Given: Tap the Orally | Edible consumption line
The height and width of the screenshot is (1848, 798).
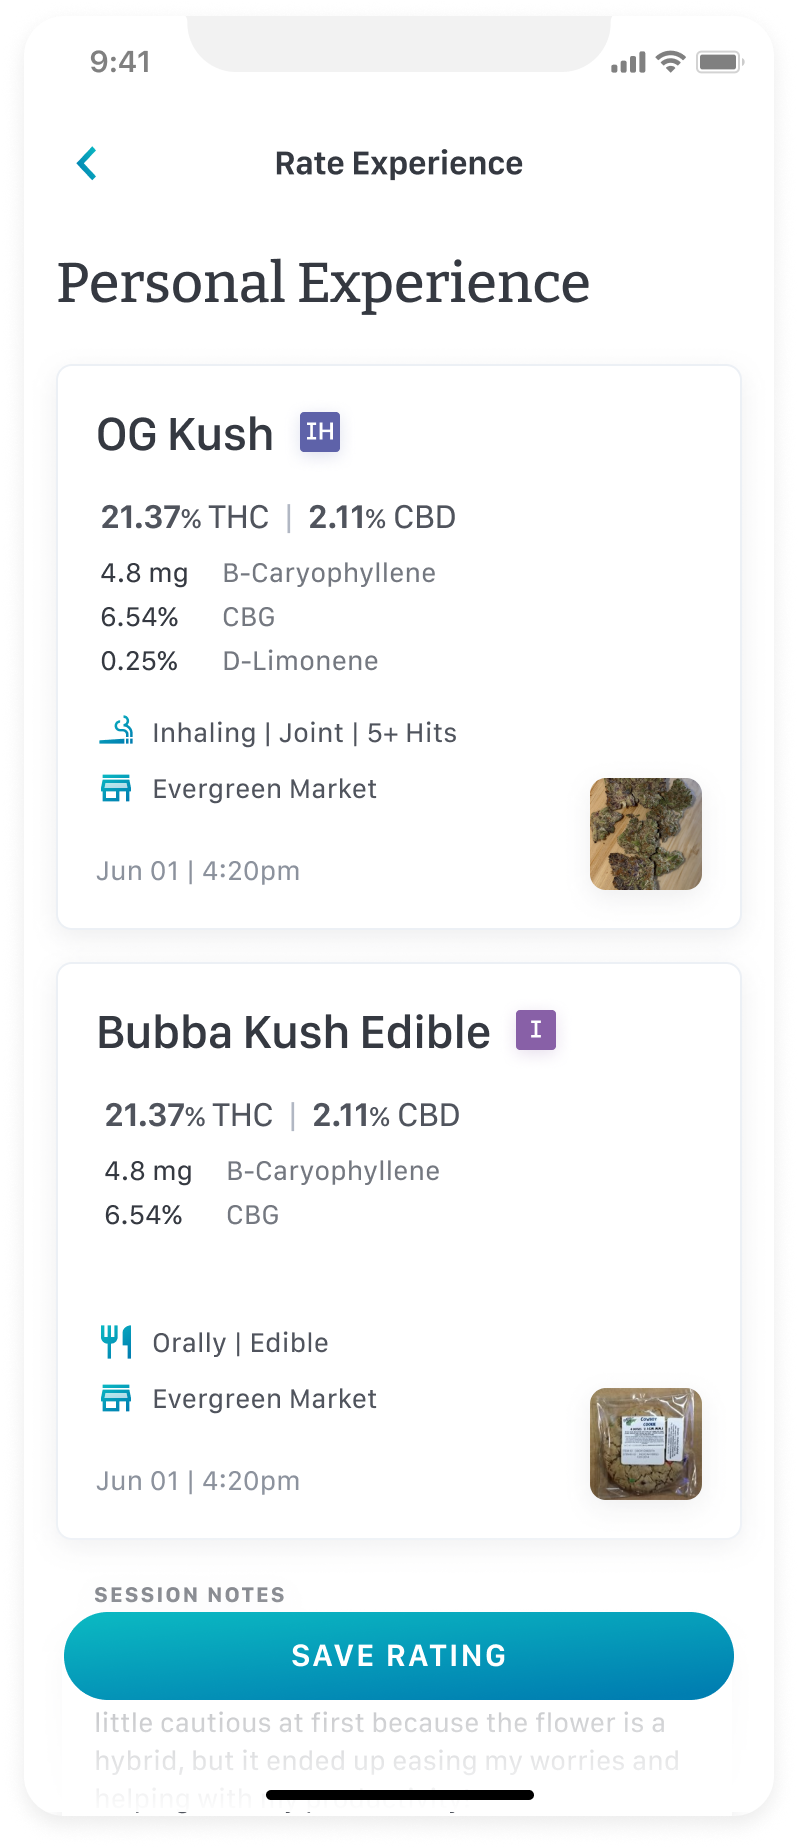Looking at the screenshot, I should (x=240, y=1343).
